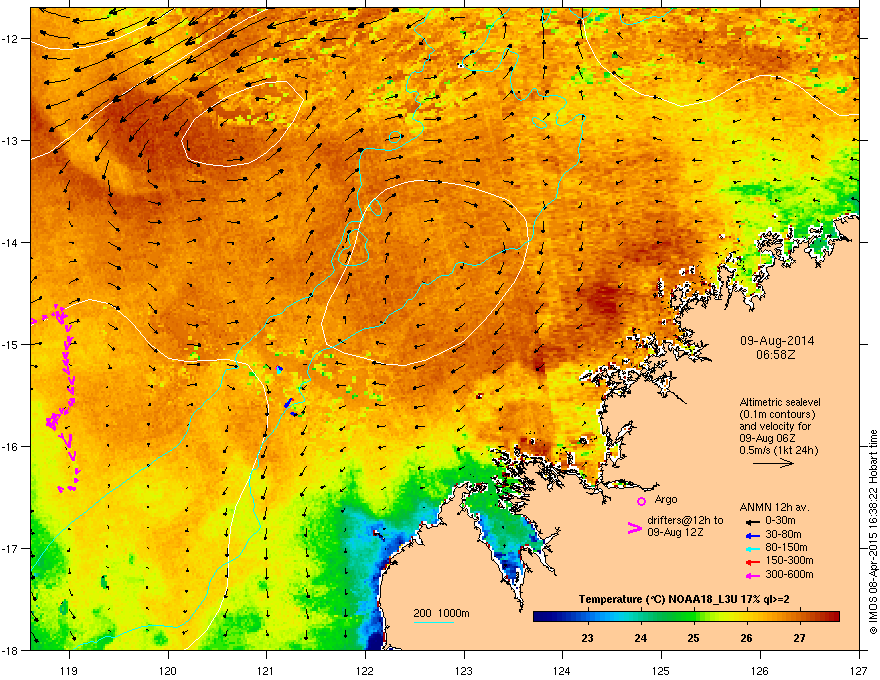
Task: Click latitude axis label -12
Action: tap(10, 38)
